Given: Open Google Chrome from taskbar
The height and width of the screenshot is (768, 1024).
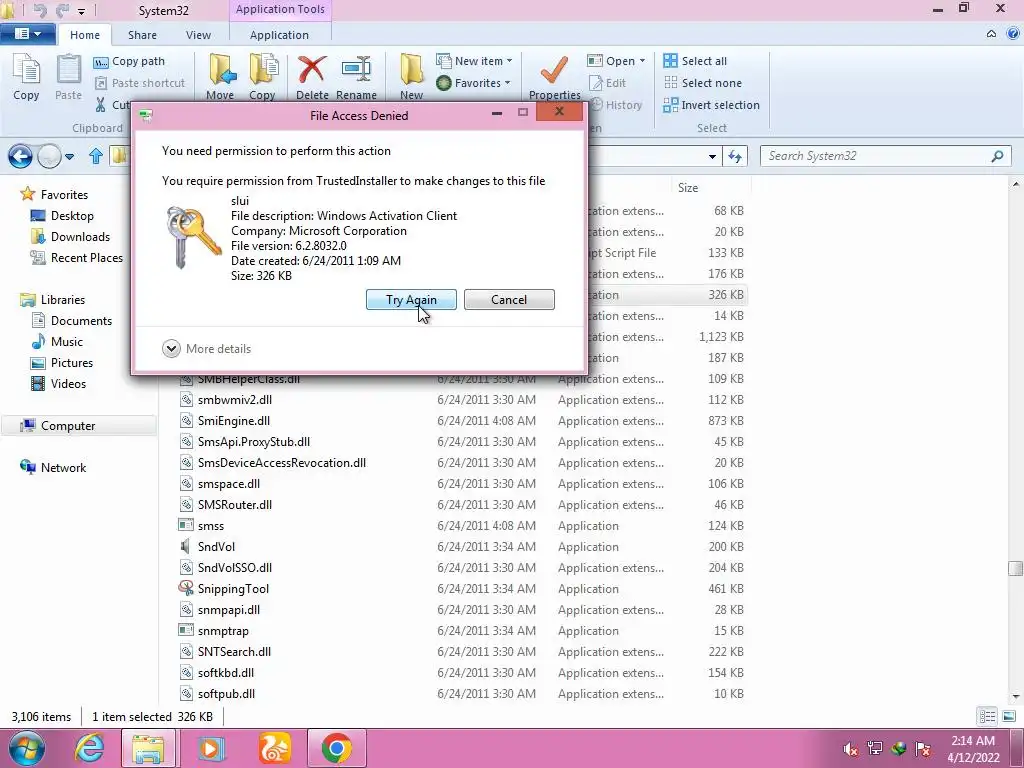Looking at the screenshot, I should 336,748.
